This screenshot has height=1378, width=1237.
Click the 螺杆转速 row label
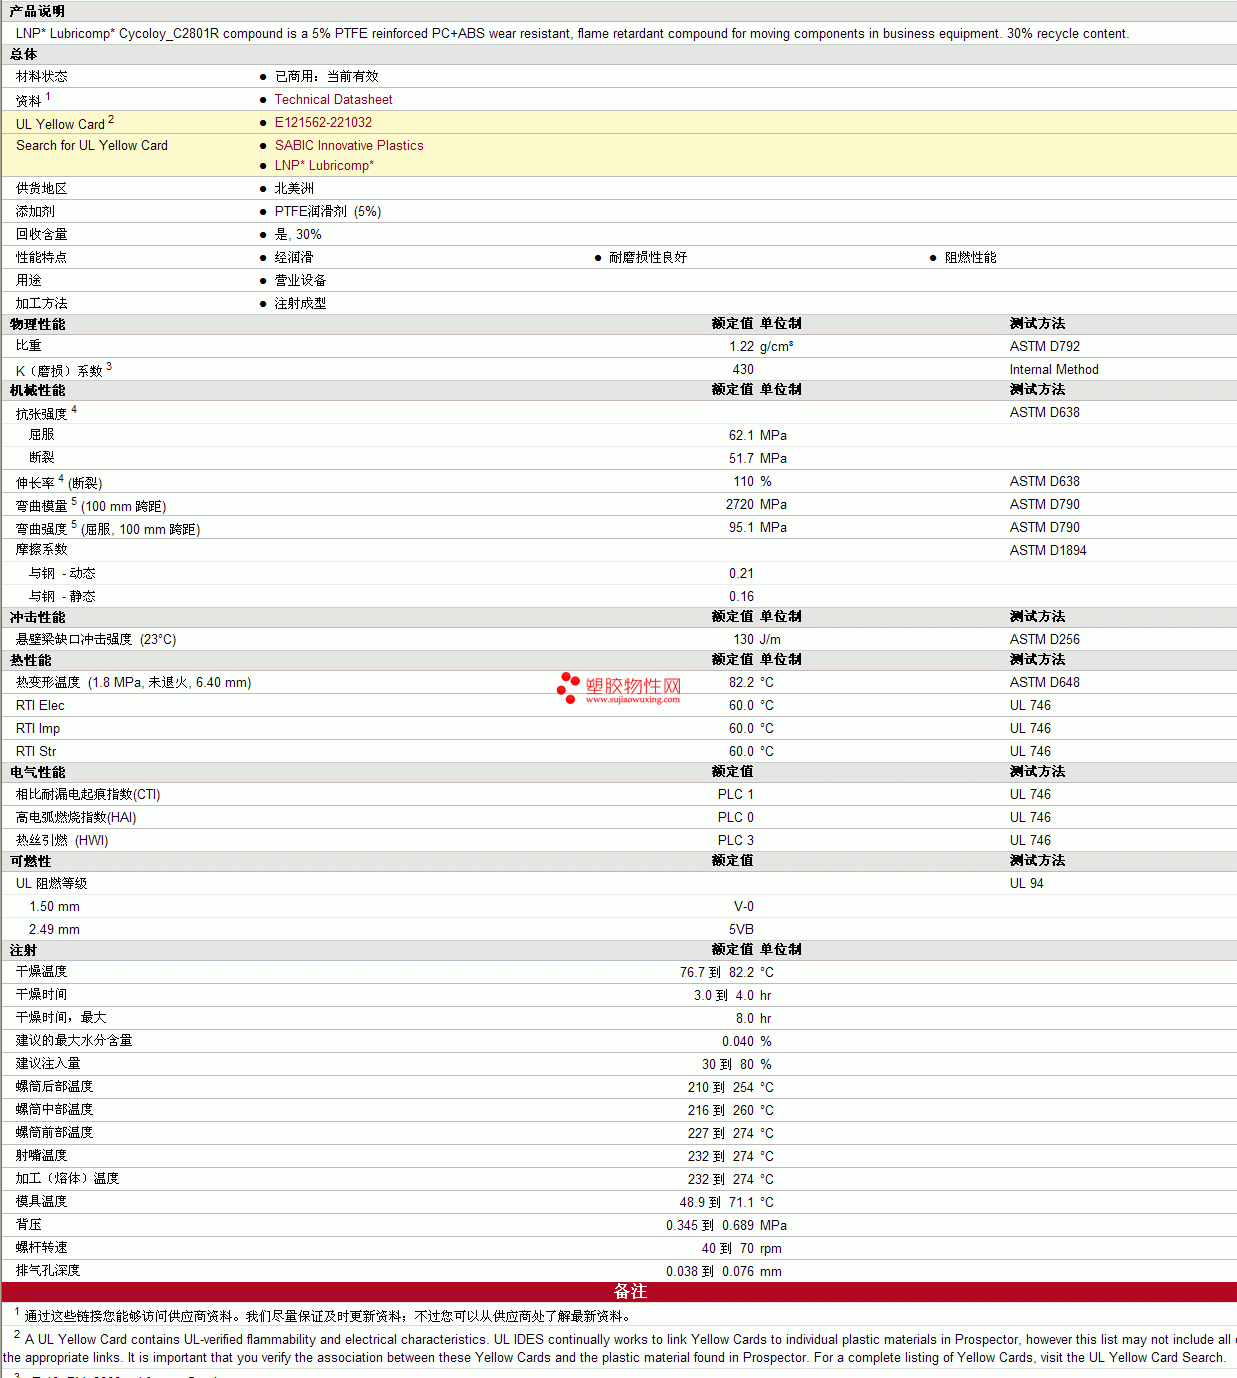[x=42, y=1248]
